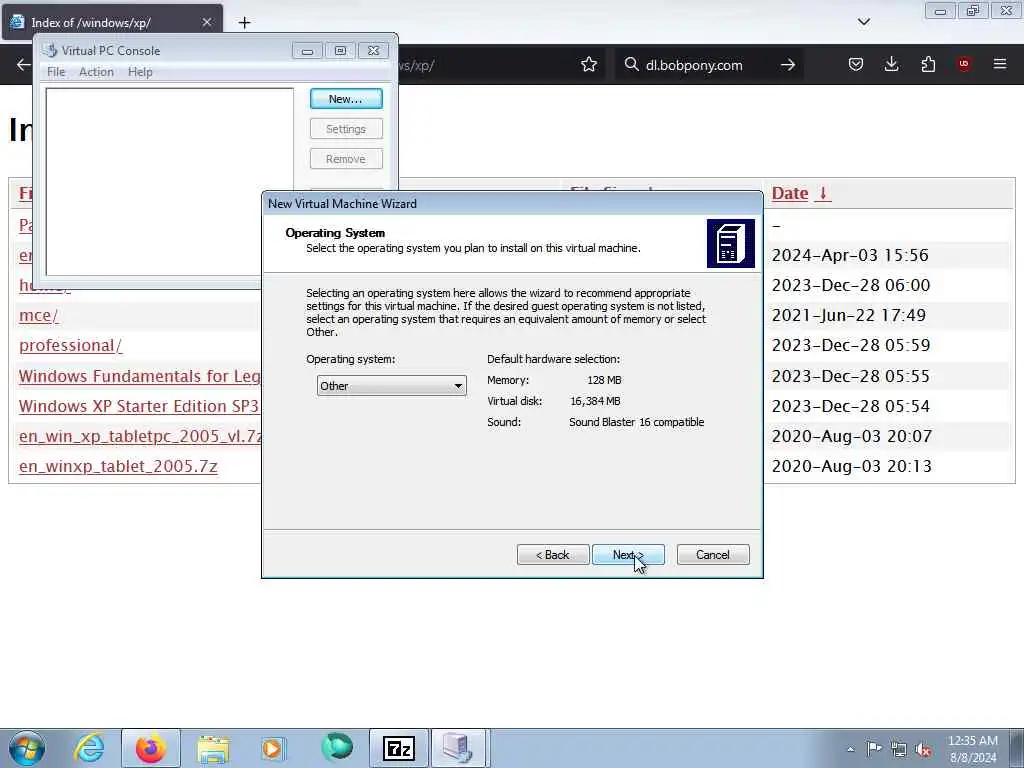Click the uBlock Origin toolbar icon
Viewport: 1024px width, 768px height.
point(964,64)
